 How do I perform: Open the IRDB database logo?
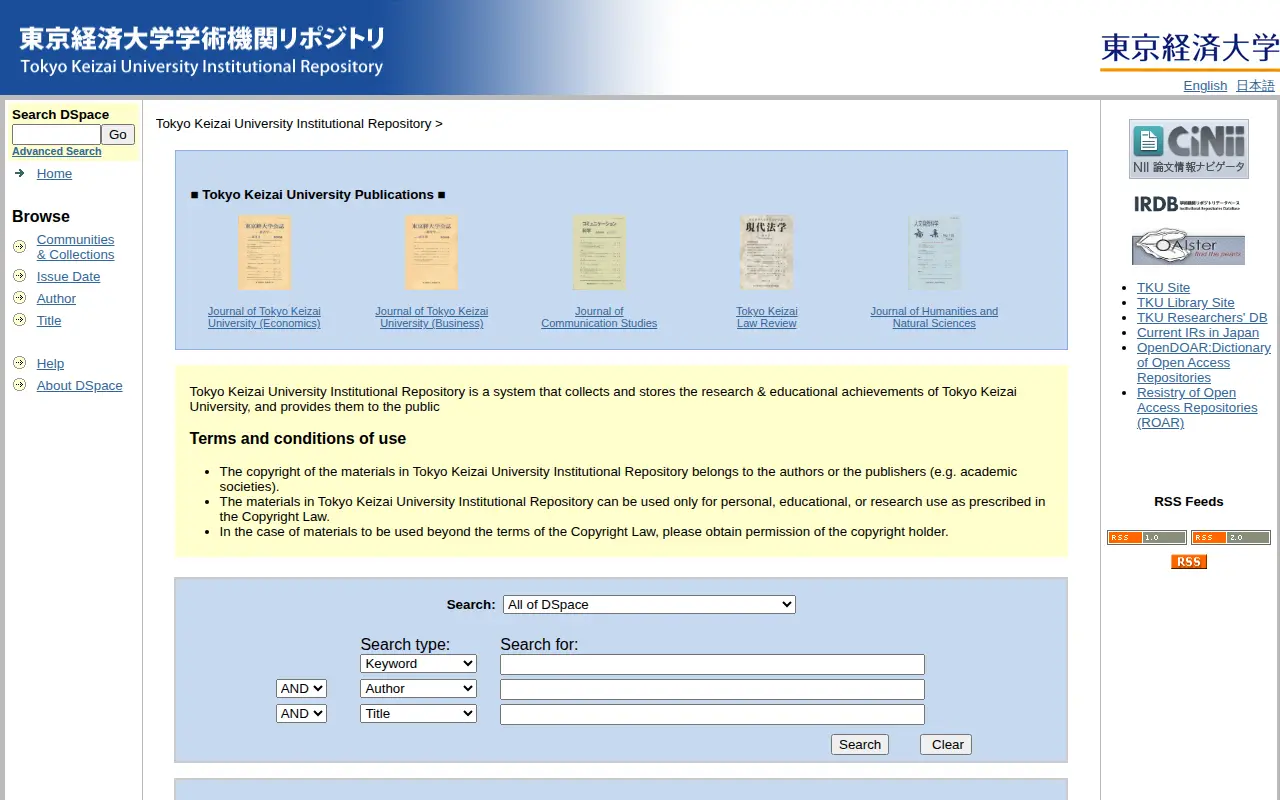click(1188, 204)
